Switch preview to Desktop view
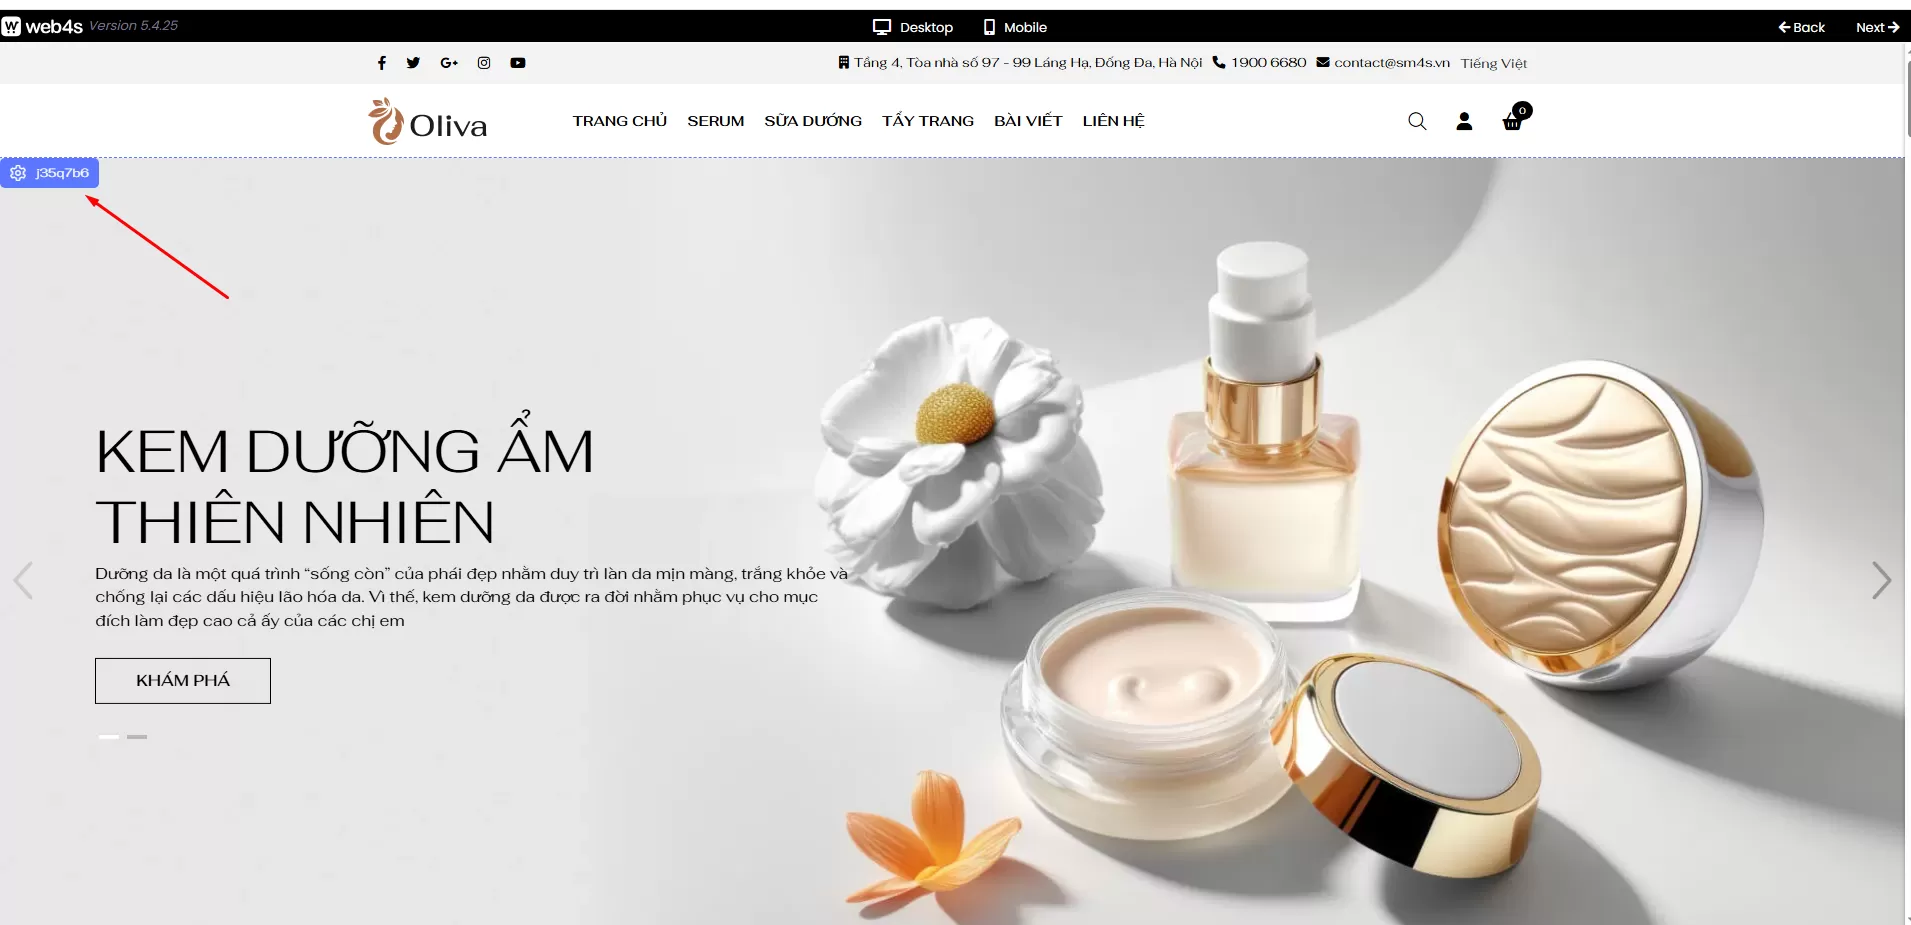This screenshot has height=925, width=1911. (912, 27)
